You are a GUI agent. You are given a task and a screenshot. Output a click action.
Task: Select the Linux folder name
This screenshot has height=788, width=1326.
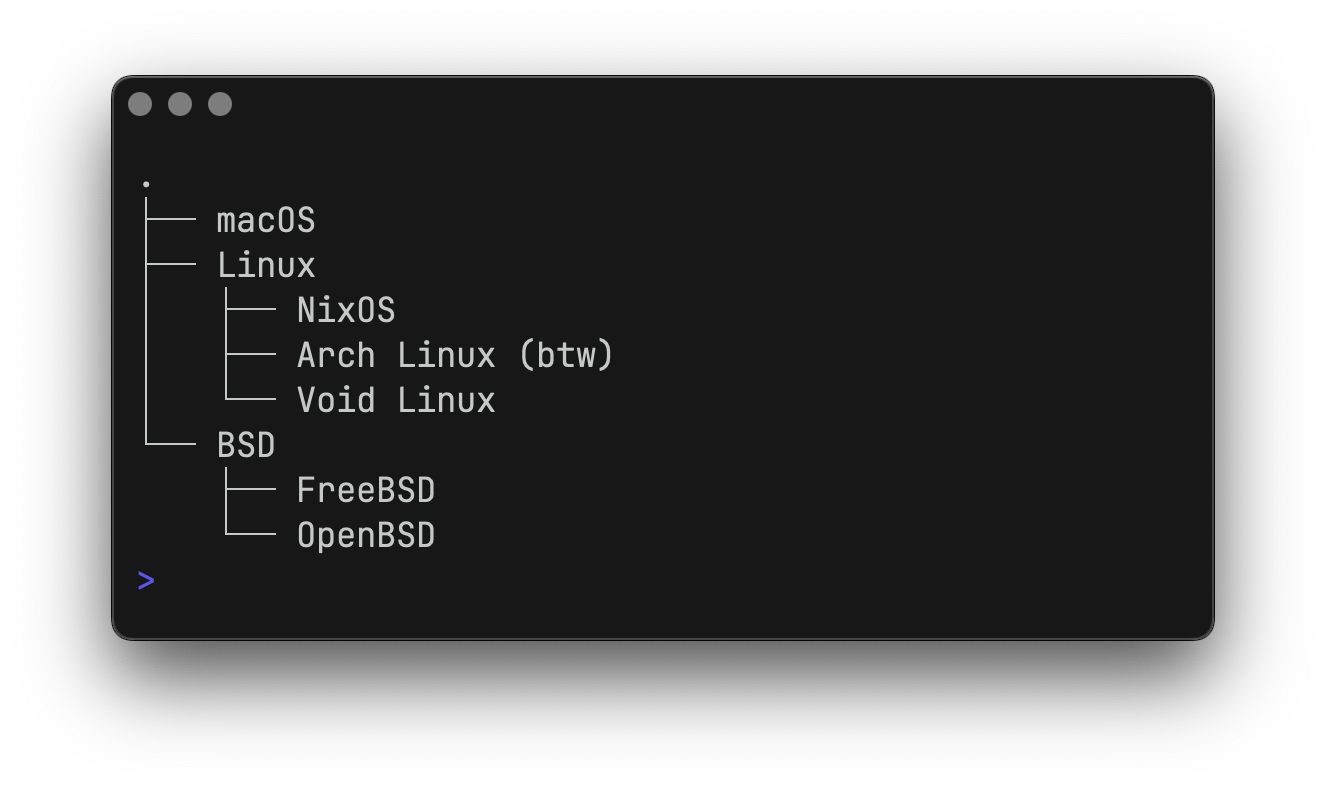click(x=266, y=265)
